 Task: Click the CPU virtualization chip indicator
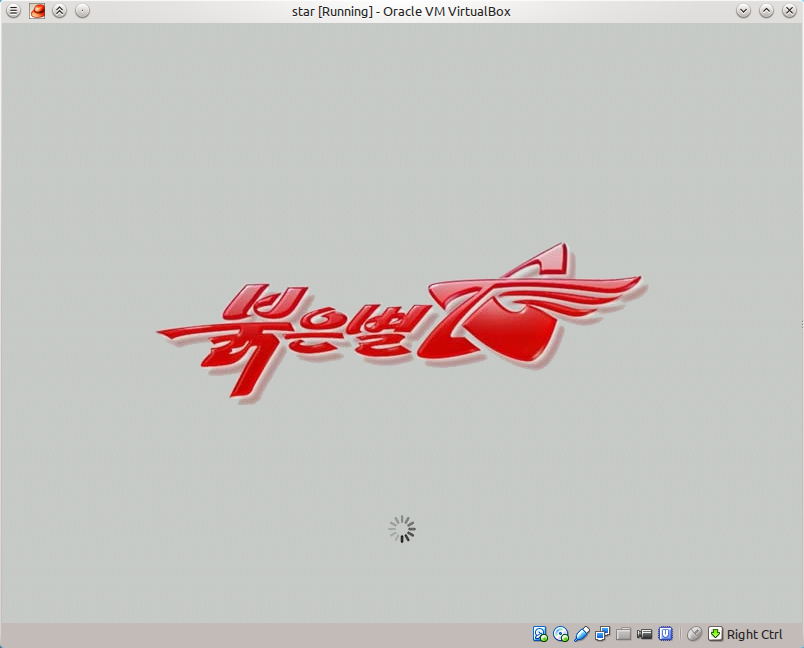pos(666,634)
